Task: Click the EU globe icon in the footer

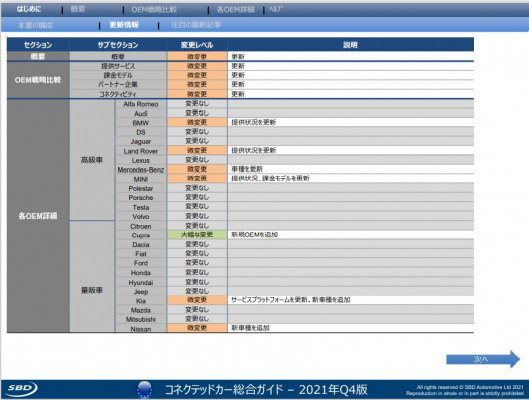Action: pyautogui.click(x=145, y=390)
